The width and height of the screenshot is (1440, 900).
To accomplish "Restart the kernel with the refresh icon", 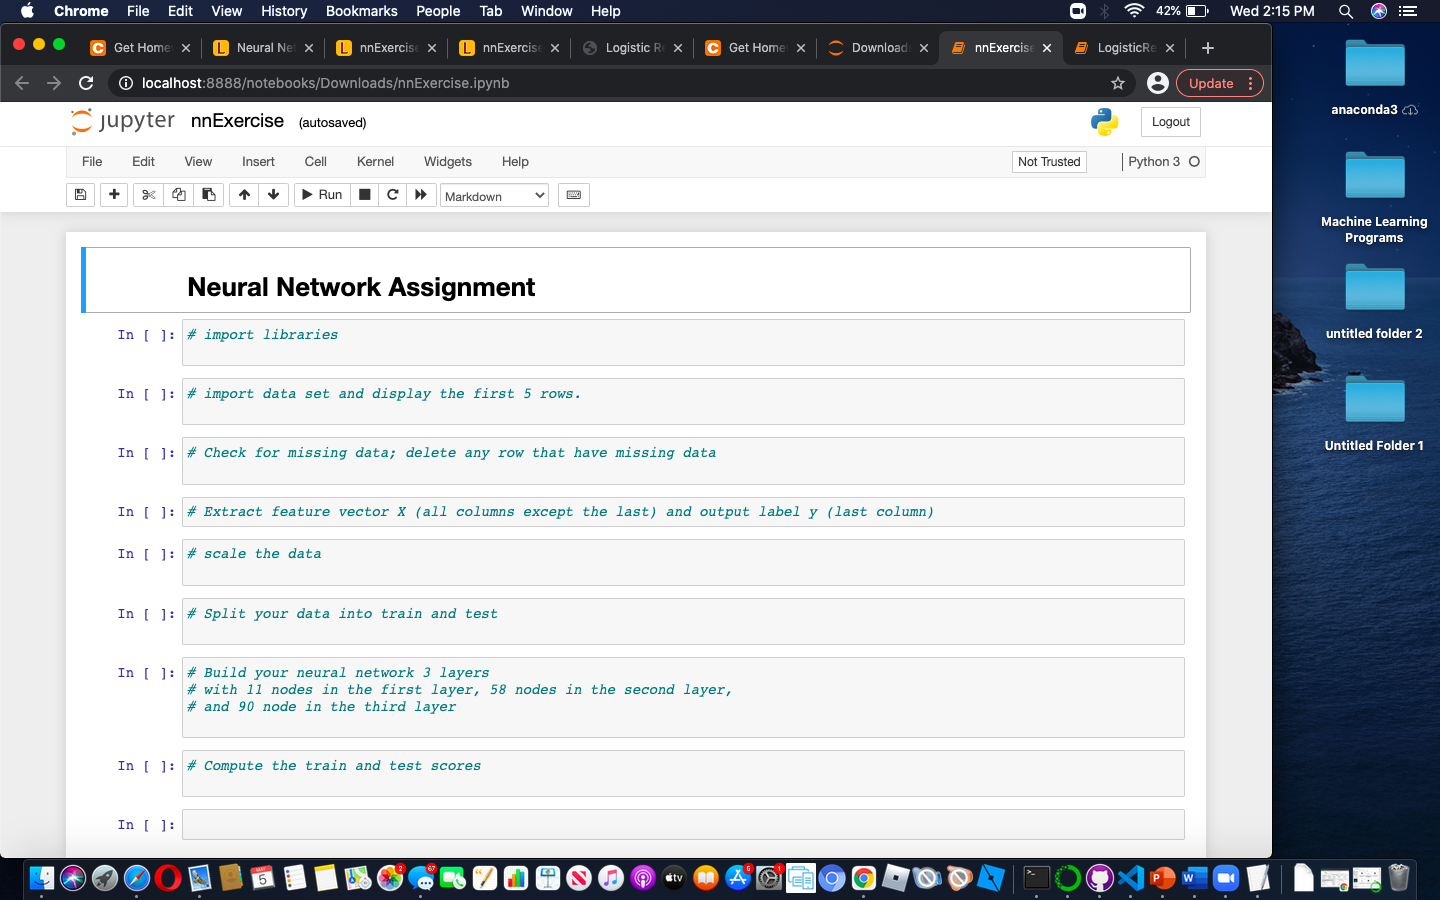I will point(393,195).
